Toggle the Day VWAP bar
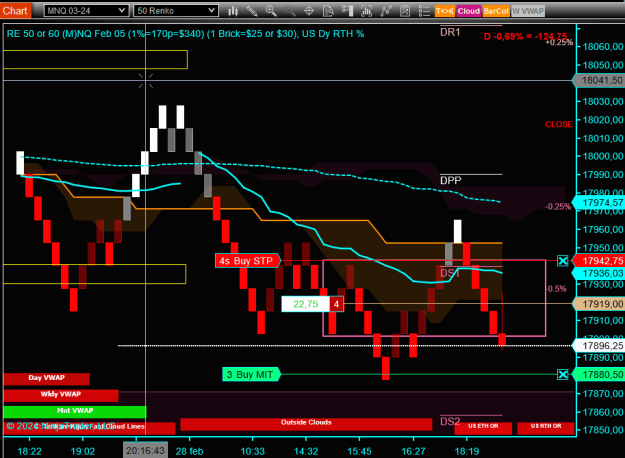Viewport: 625px width, 458px height. (x=47, y=378)
